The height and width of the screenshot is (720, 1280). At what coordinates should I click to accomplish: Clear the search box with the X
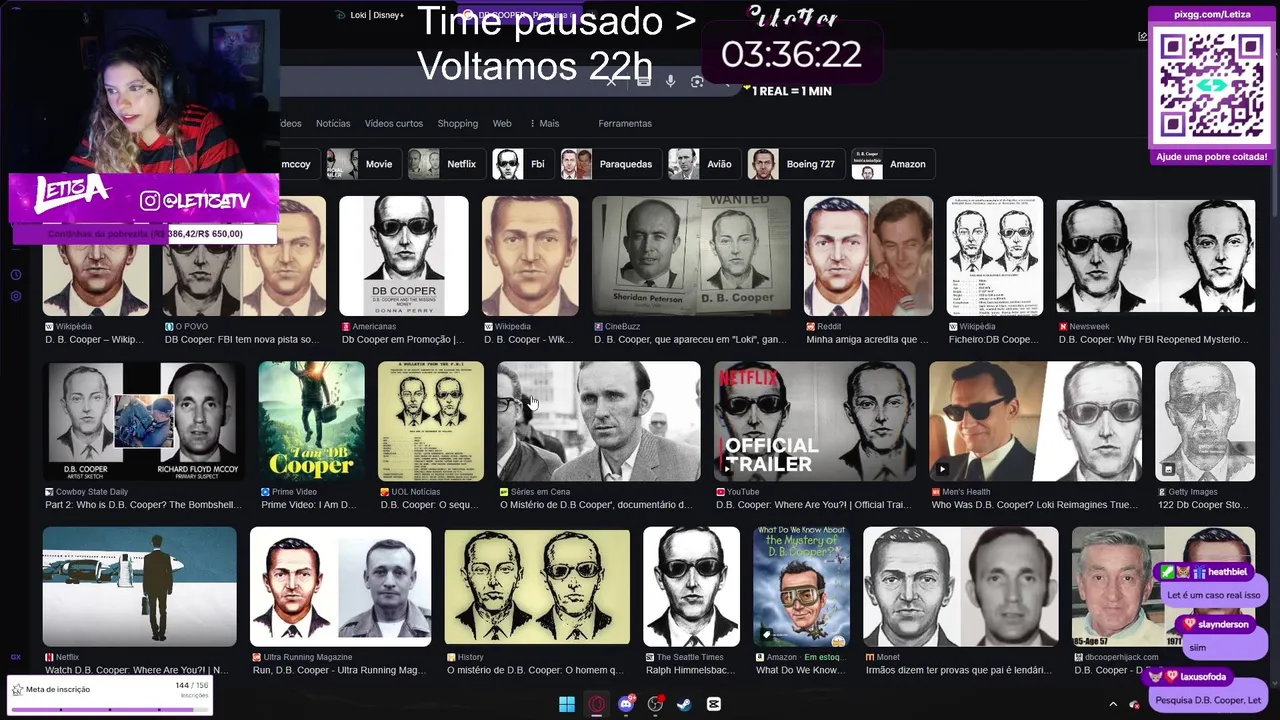611,82
